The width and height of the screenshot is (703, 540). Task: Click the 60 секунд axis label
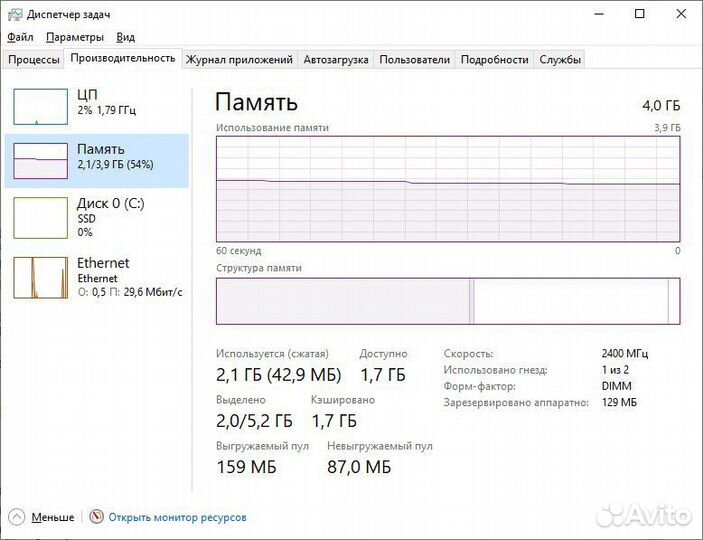click(x=239, y=251)
